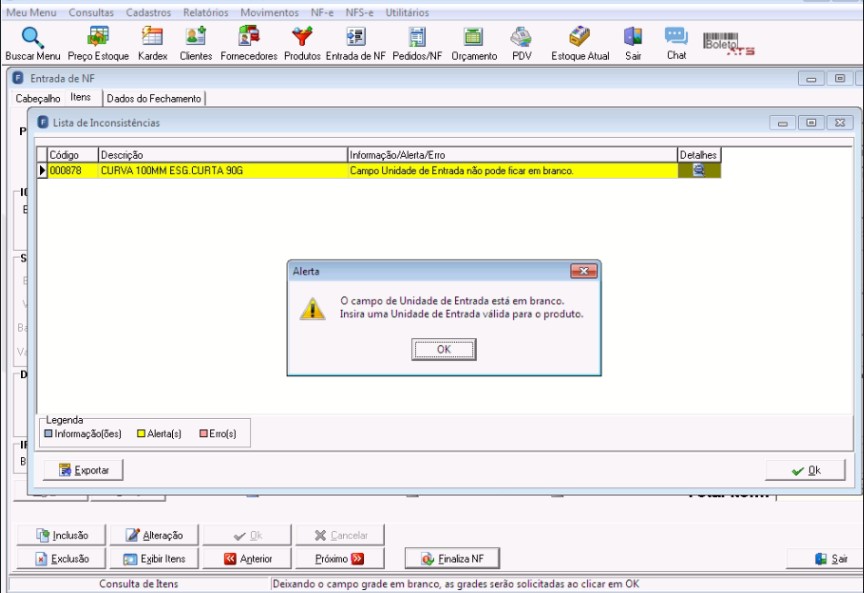Open the Movimentos menu
864x593 pixels.
point(269,12)
